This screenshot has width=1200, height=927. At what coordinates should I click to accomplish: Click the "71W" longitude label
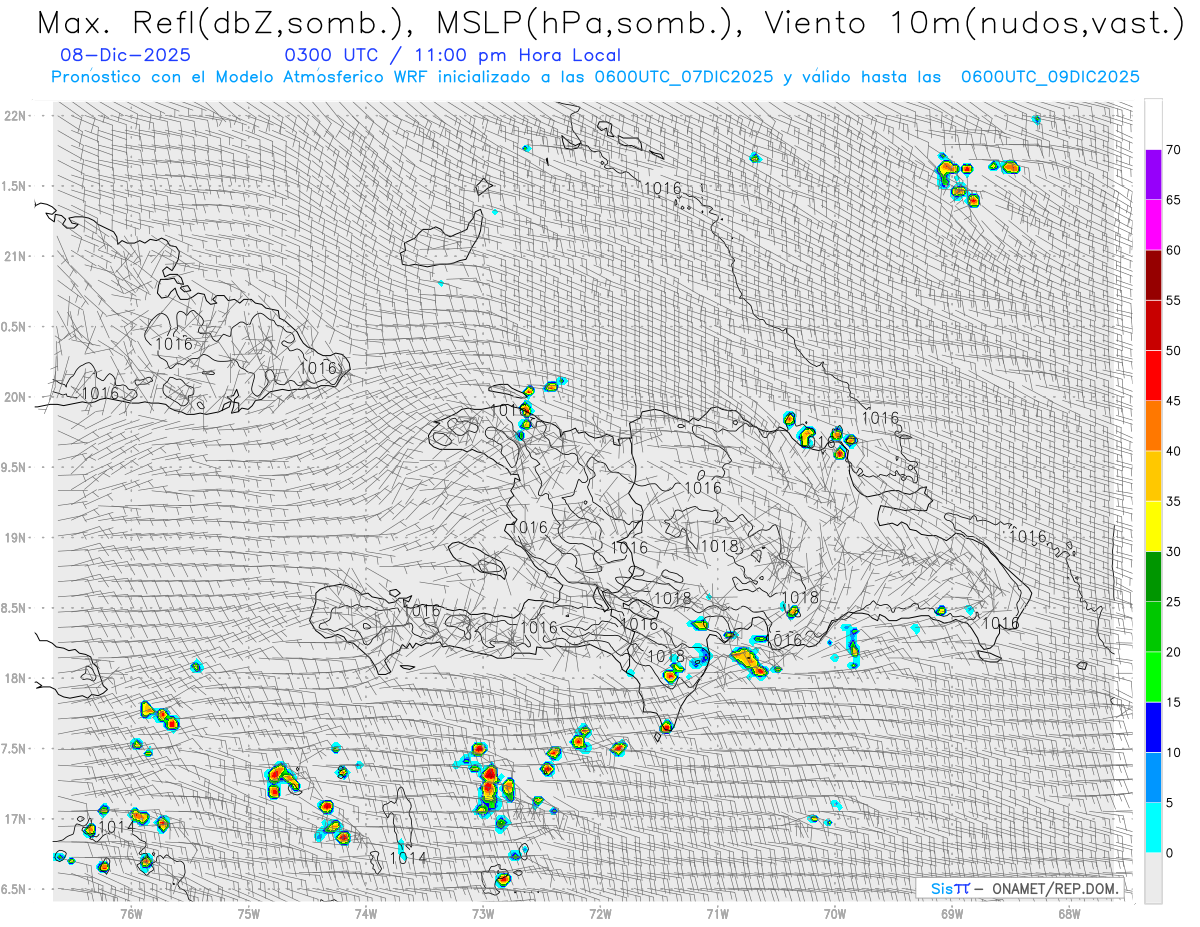tap(717, 913)
